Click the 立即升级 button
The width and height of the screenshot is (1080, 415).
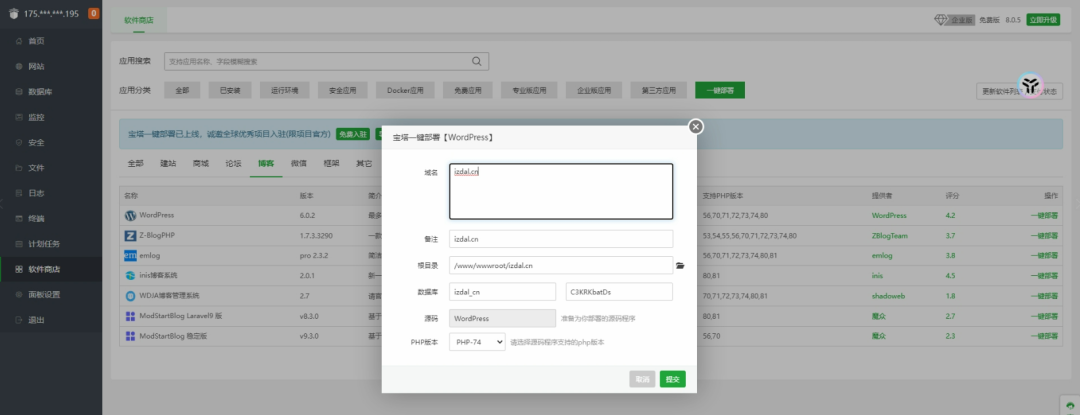(1043, 20)
